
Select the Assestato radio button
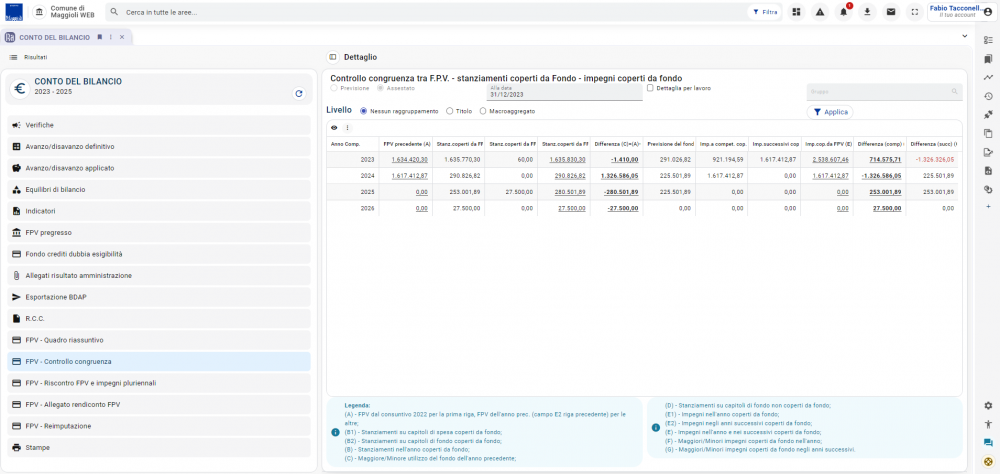pos(381,88)
